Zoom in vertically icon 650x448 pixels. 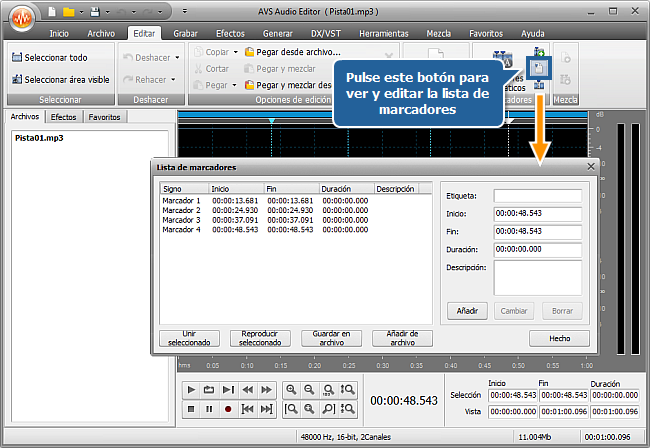pyautogui.click(x=347, y=390)
